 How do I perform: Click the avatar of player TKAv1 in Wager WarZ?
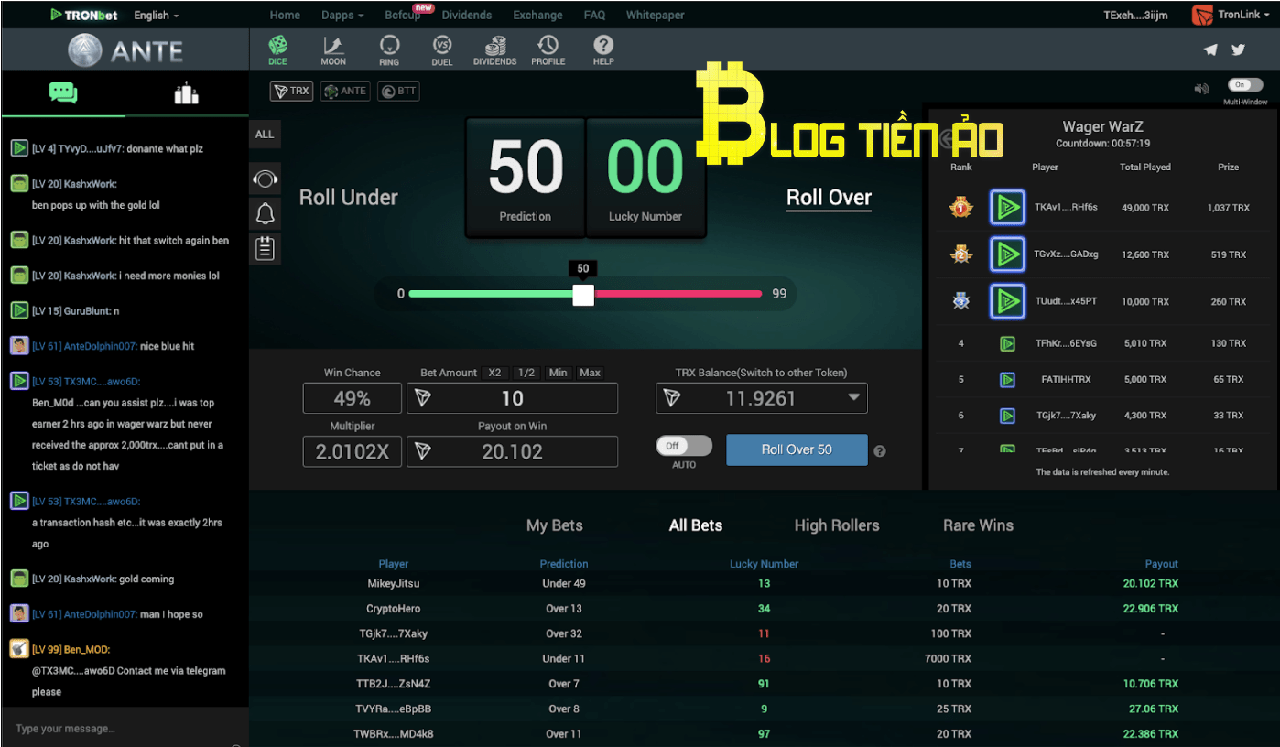pos(1008,208)
